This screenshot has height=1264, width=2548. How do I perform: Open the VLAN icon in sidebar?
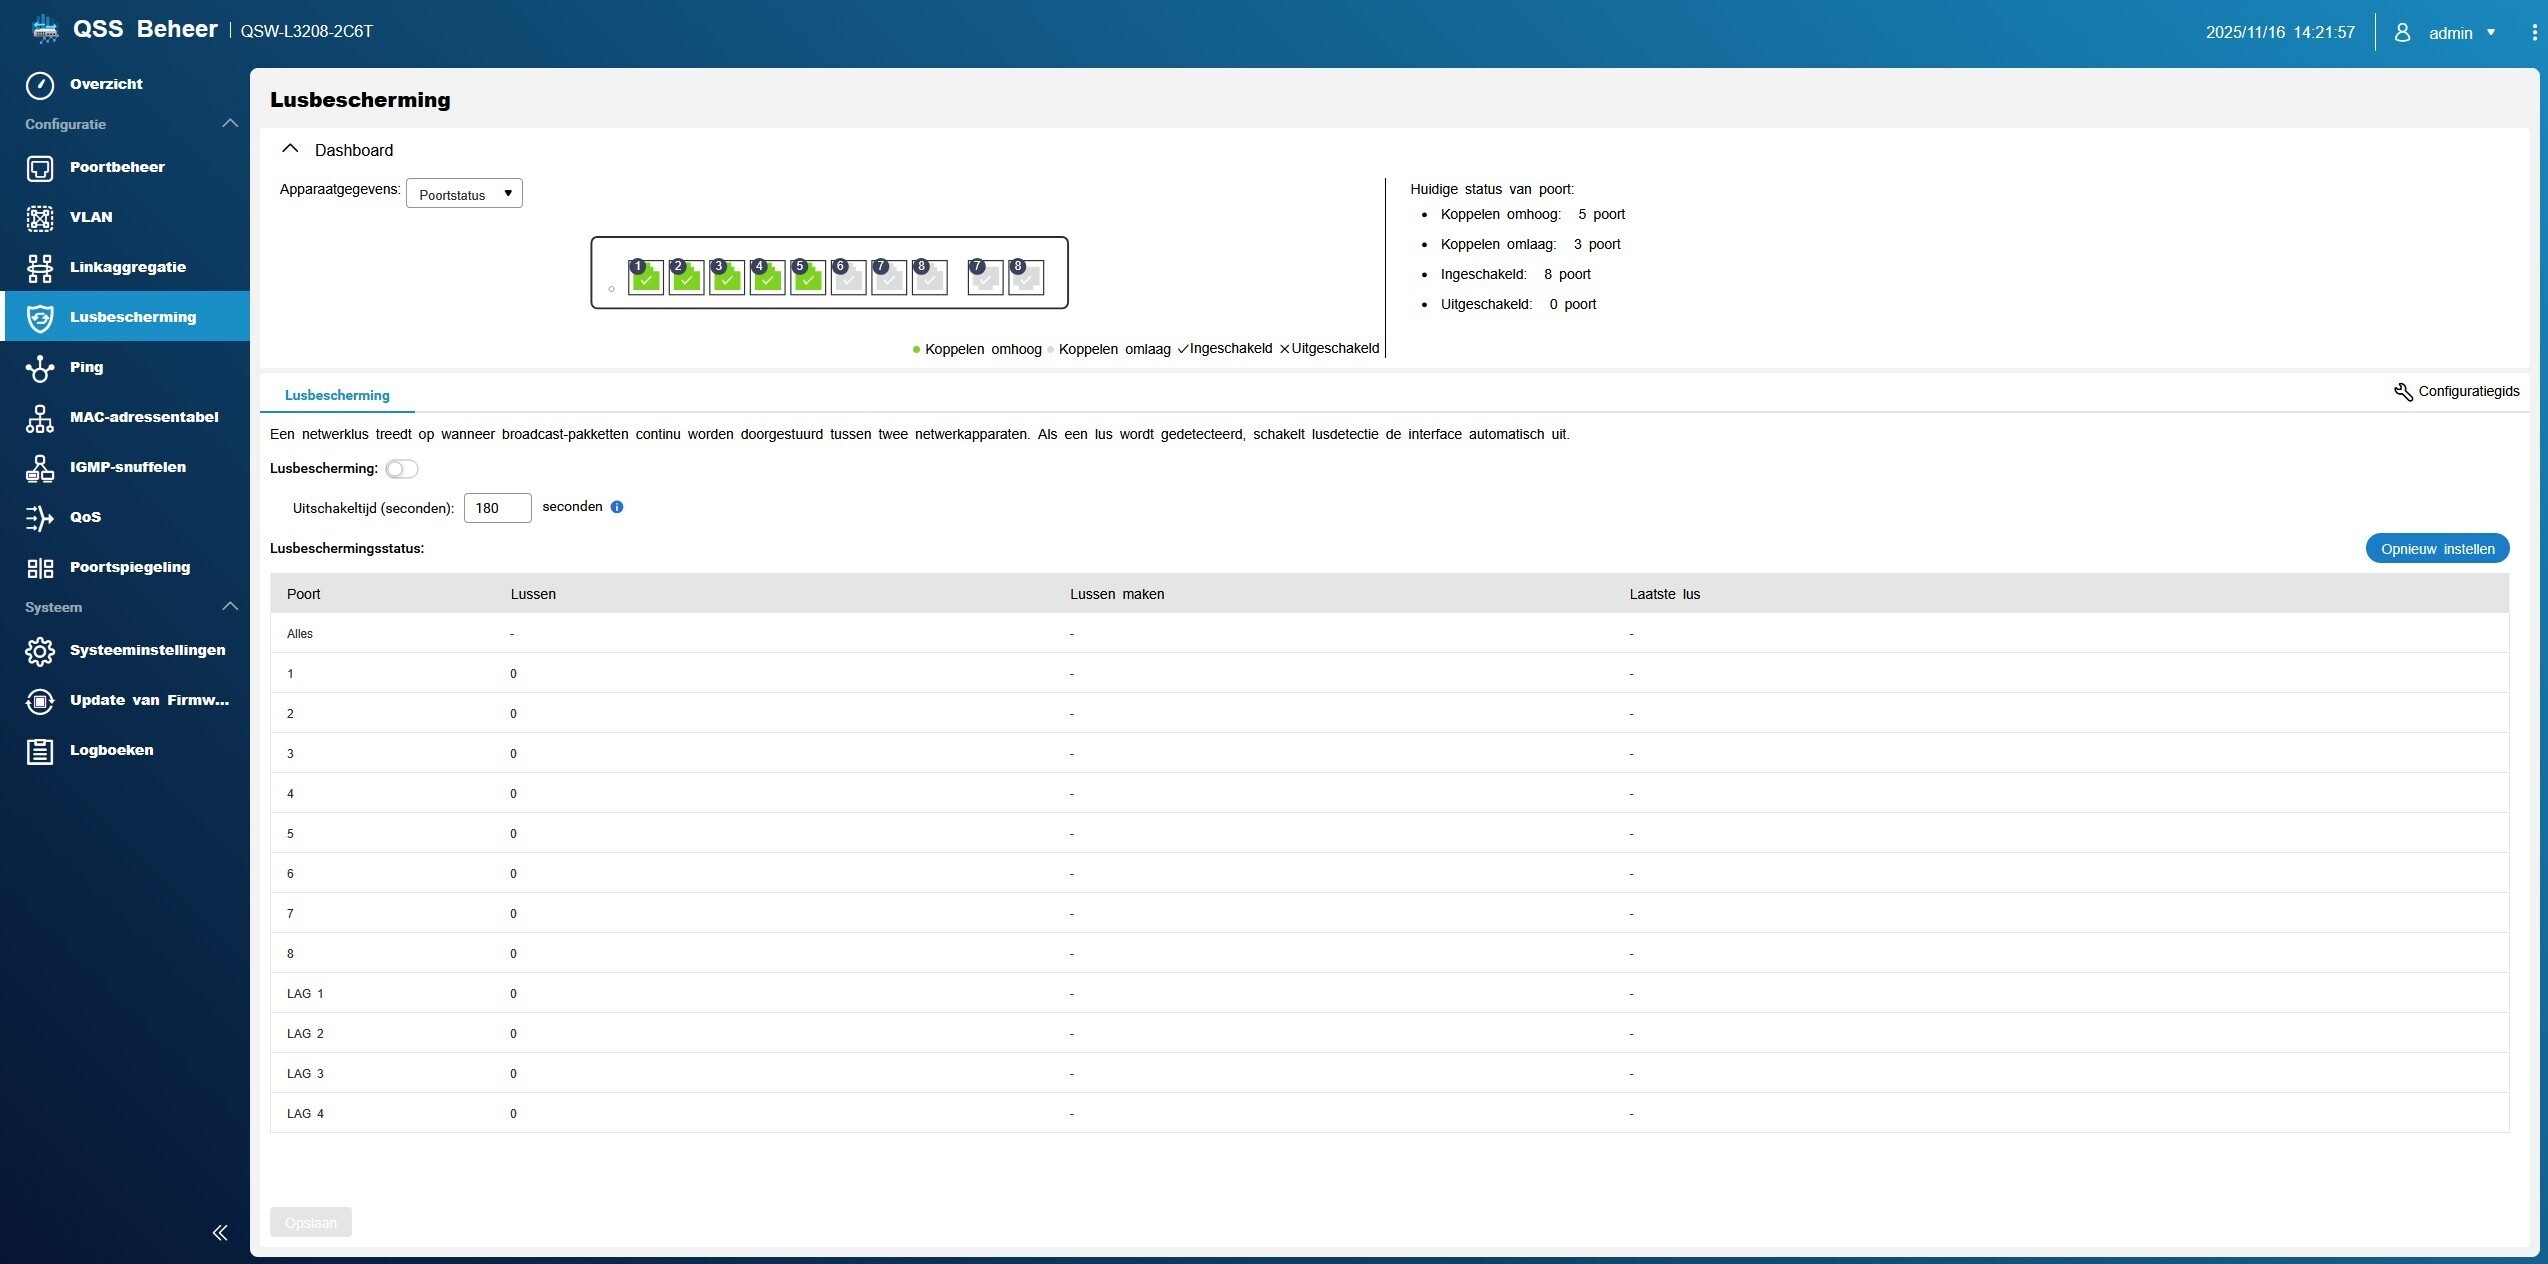click(x=40, y=217)
